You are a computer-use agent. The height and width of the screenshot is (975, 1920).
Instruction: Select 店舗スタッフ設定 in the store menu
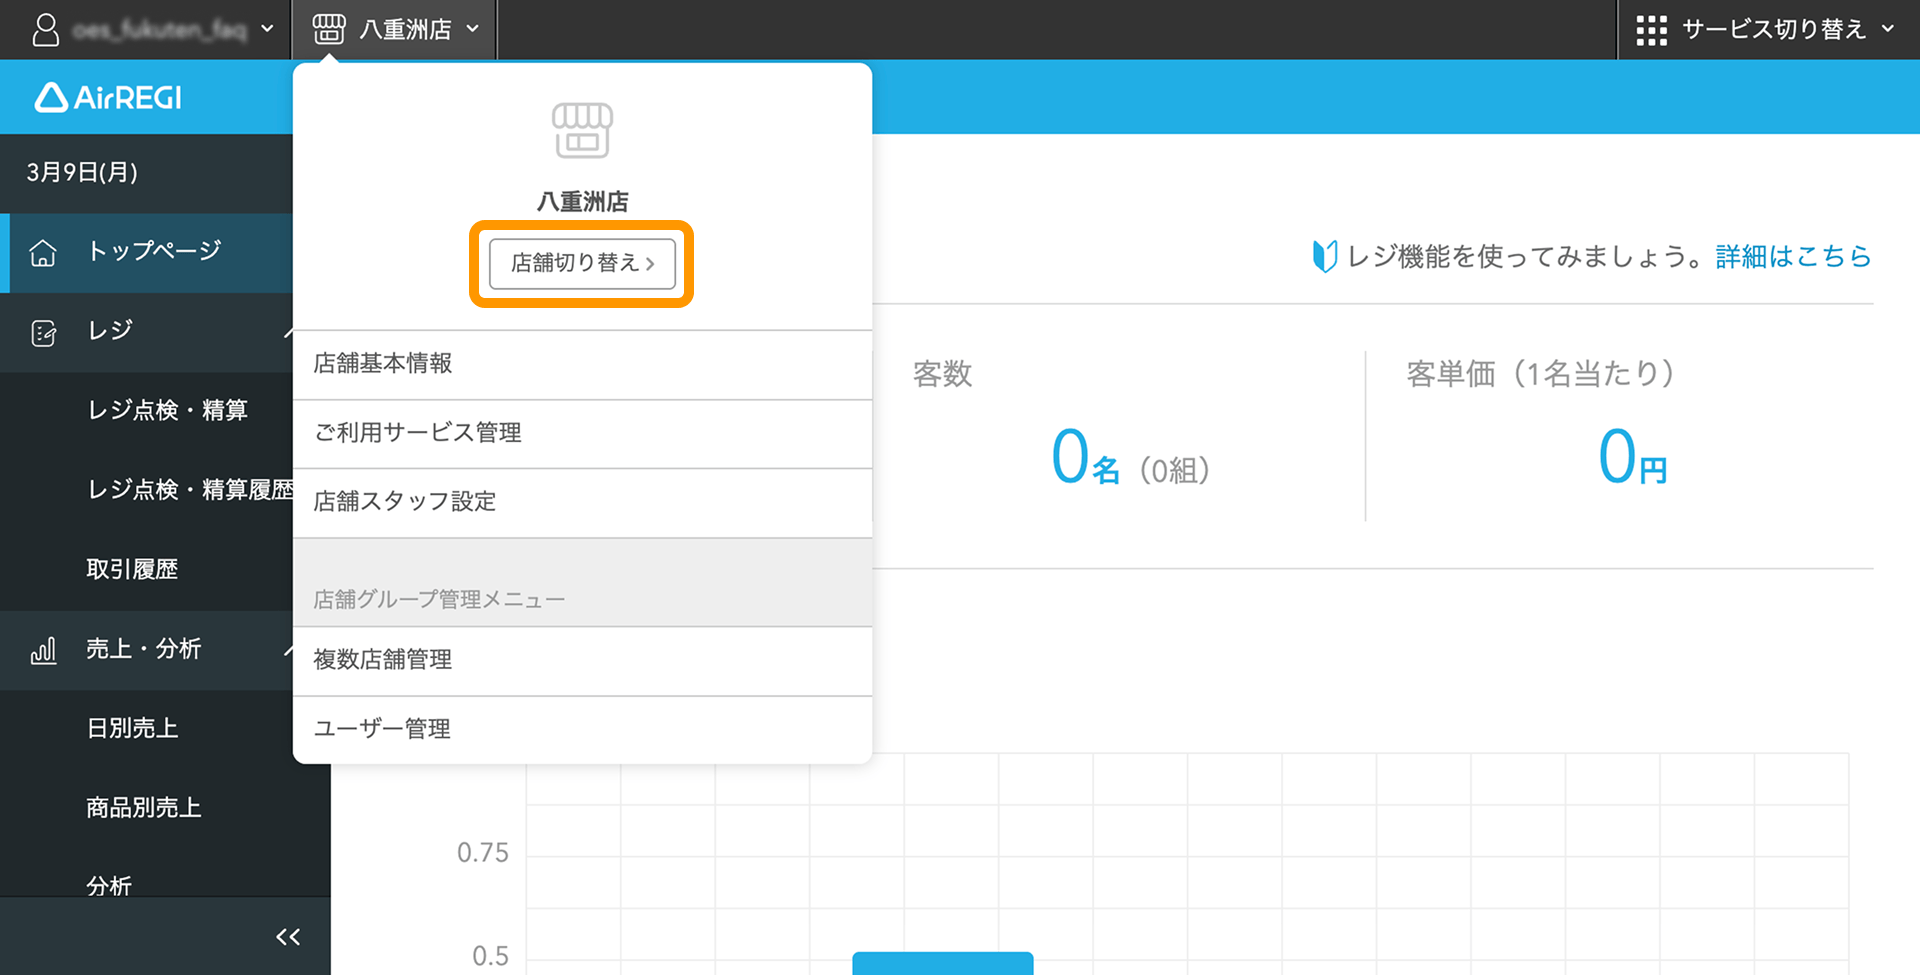582,502
